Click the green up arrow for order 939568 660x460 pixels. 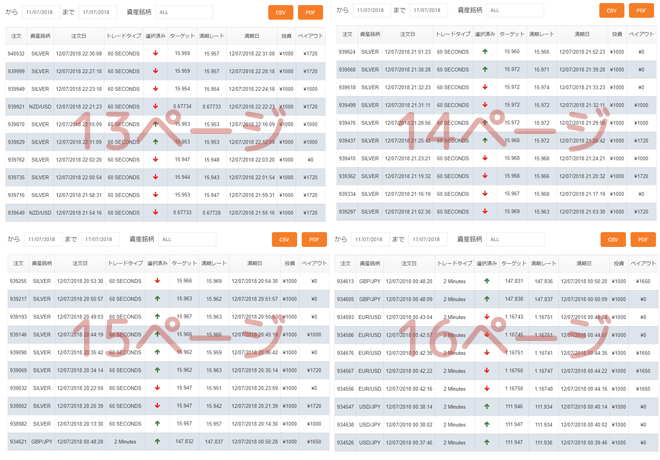pyautogui.click(x=485, y=69)
